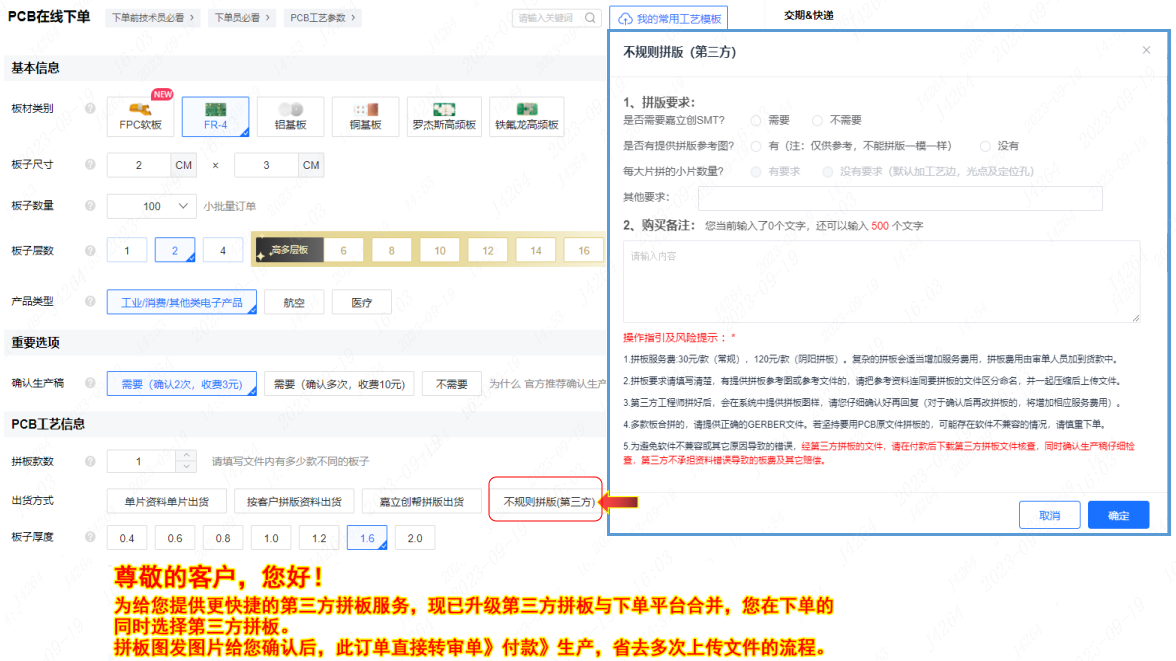Select FPC软板 board material option
The height and width of the screenshot is (661, 1176).
[140, 117]
